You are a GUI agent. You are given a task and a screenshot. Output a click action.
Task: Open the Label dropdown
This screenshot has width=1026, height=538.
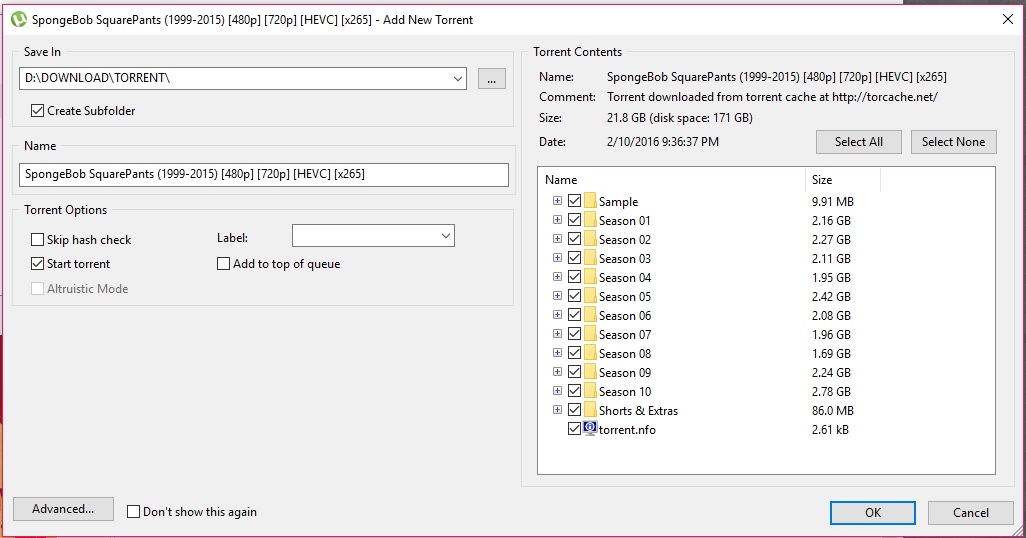pos(446,236)
